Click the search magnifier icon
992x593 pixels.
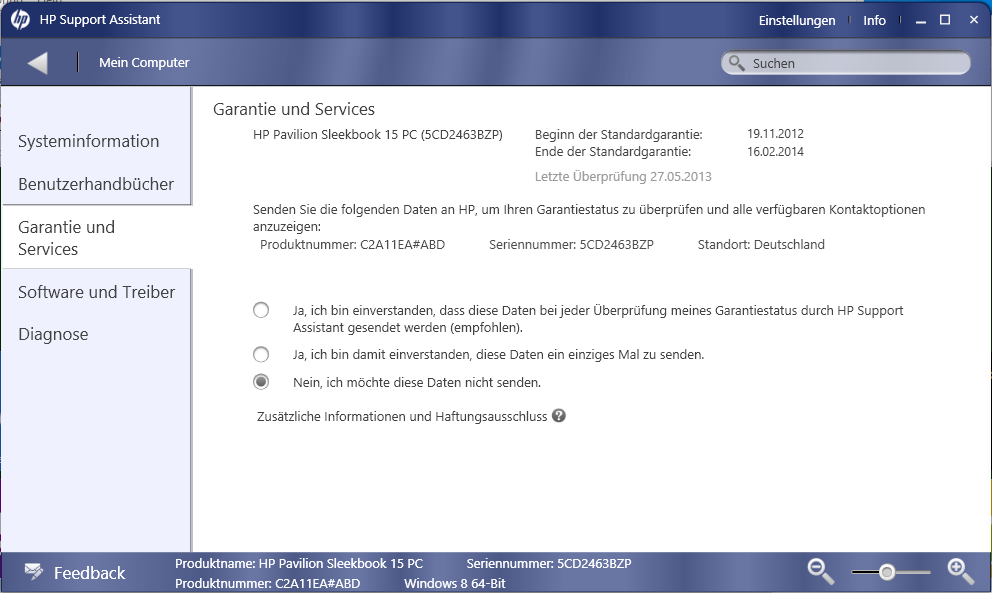(736, 63)
